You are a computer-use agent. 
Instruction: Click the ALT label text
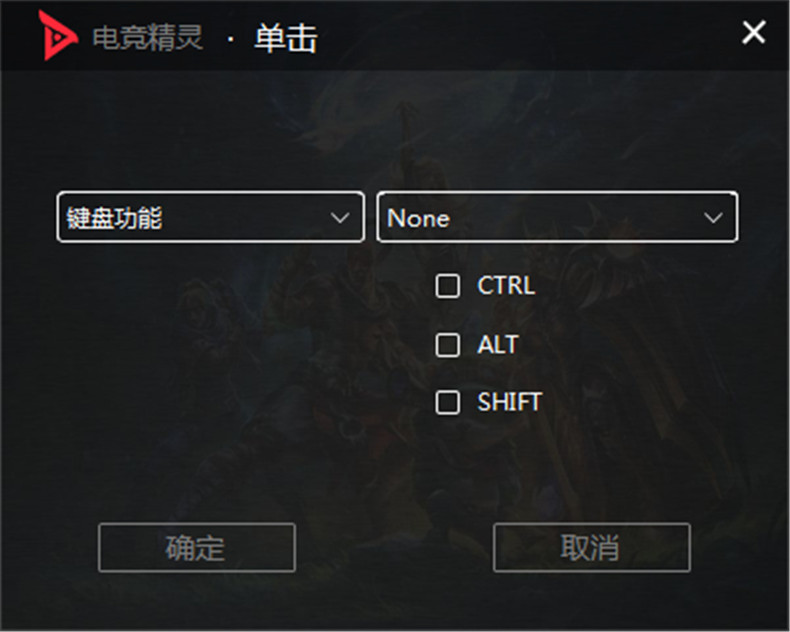tap(498, 345)
